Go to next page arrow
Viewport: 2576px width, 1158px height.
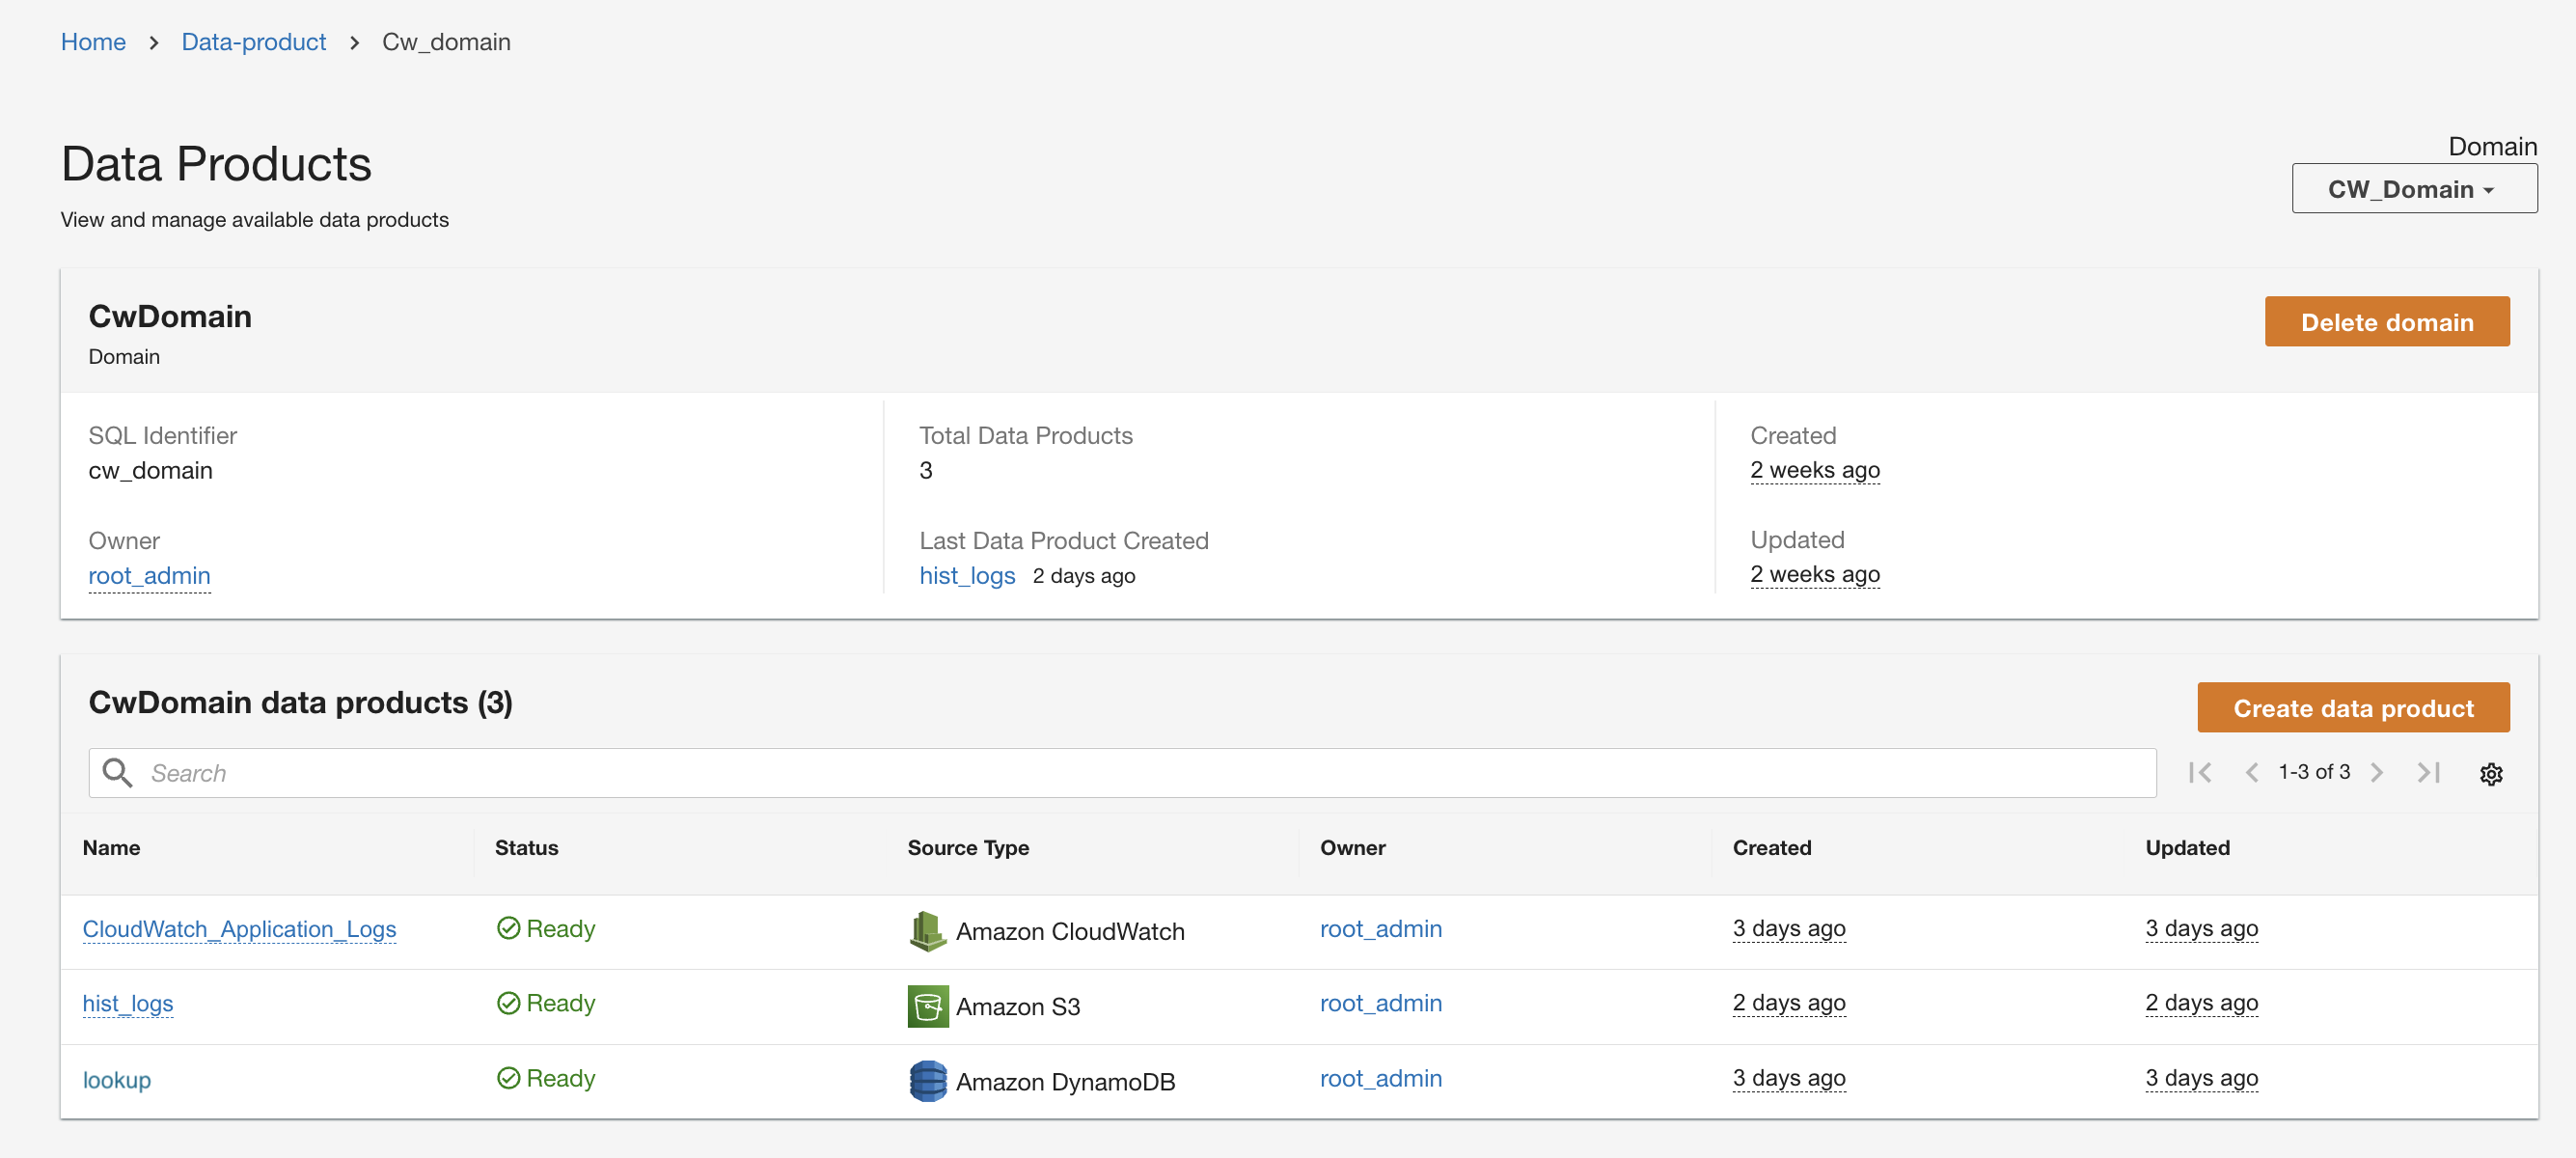coord(2376,772)
